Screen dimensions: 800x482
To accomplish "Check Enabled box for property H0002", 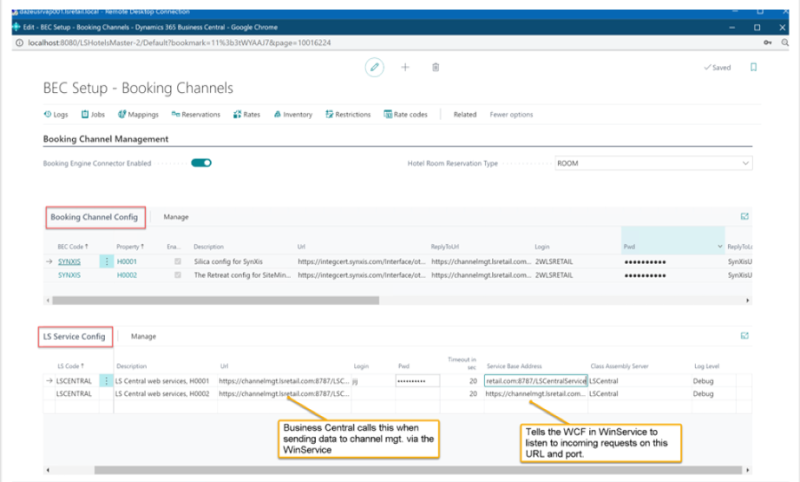I will click(178, 274).
